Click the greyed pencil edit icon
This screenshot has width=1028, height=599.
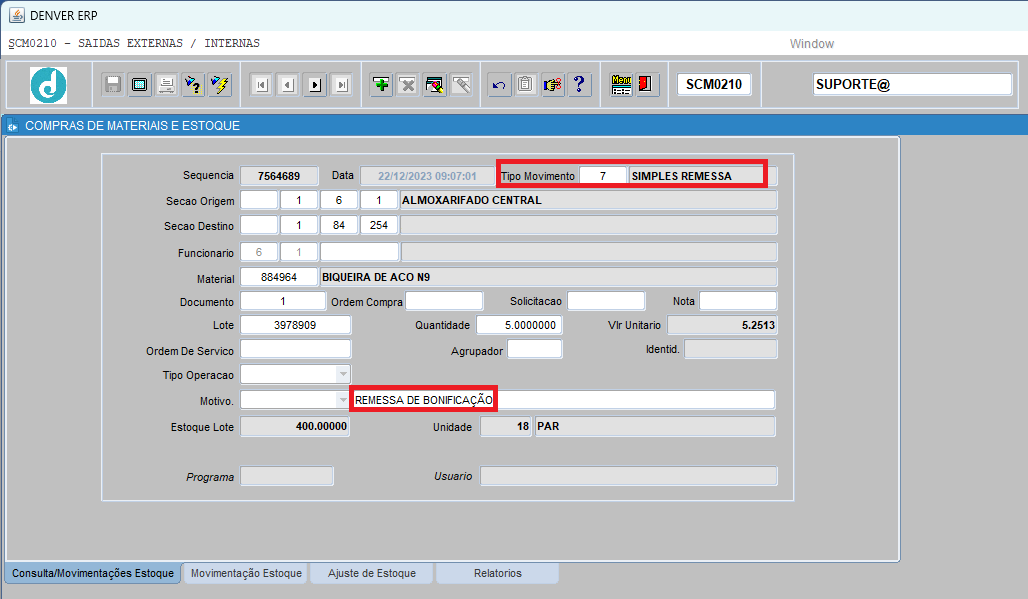[x=462, y=85]
